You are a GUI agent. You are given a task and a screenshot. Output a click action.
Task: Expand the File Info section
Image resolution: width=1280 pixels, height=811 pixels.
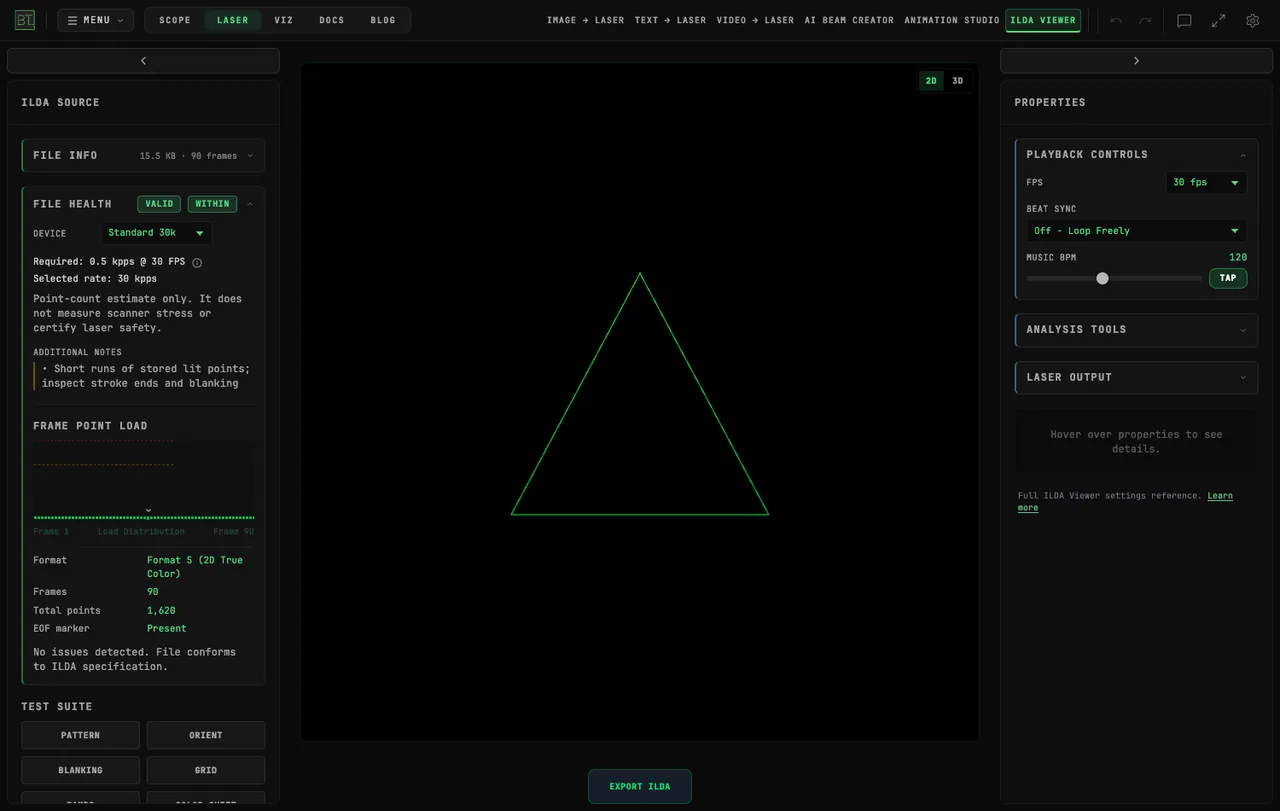click(144, 156)
